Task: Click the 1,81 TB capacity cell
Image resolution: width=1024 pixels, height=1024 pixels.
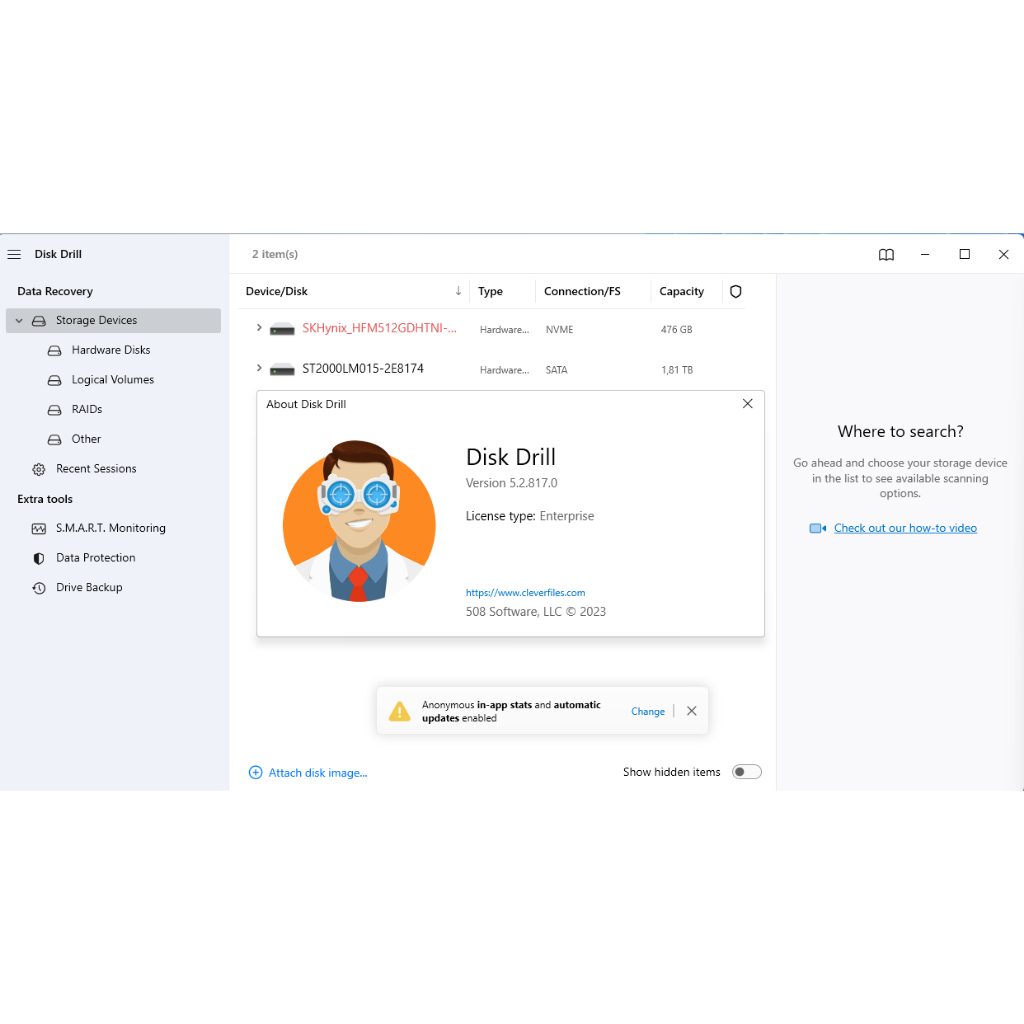Action: pos(677,370)
